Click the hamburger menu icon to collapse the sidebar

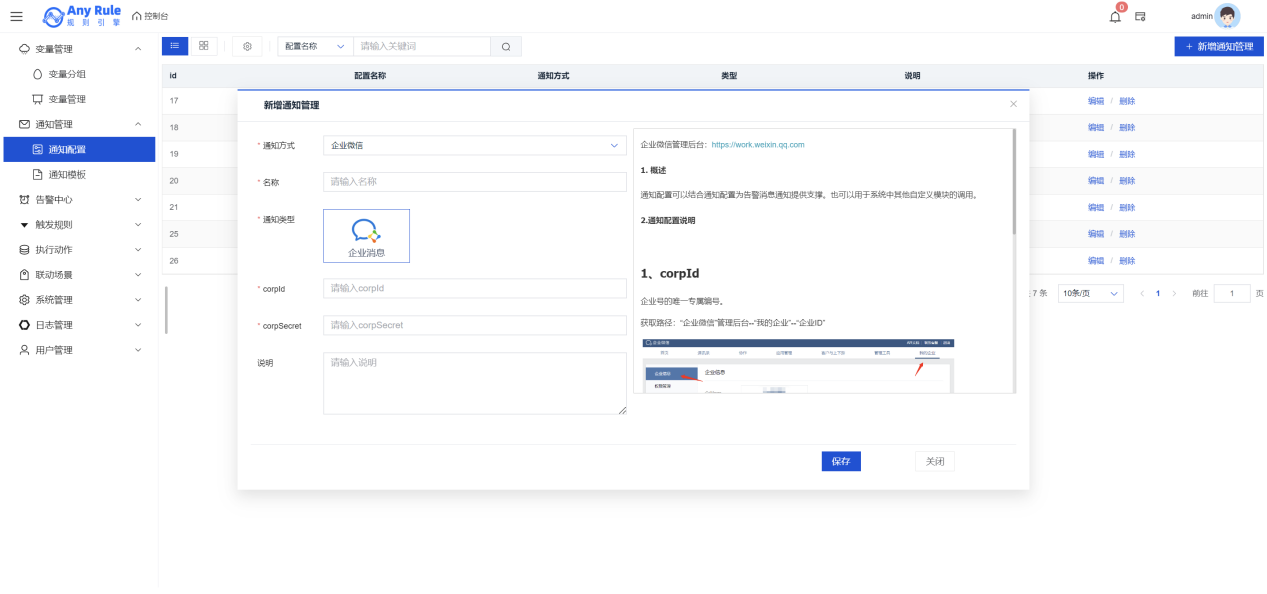(16, 16)
